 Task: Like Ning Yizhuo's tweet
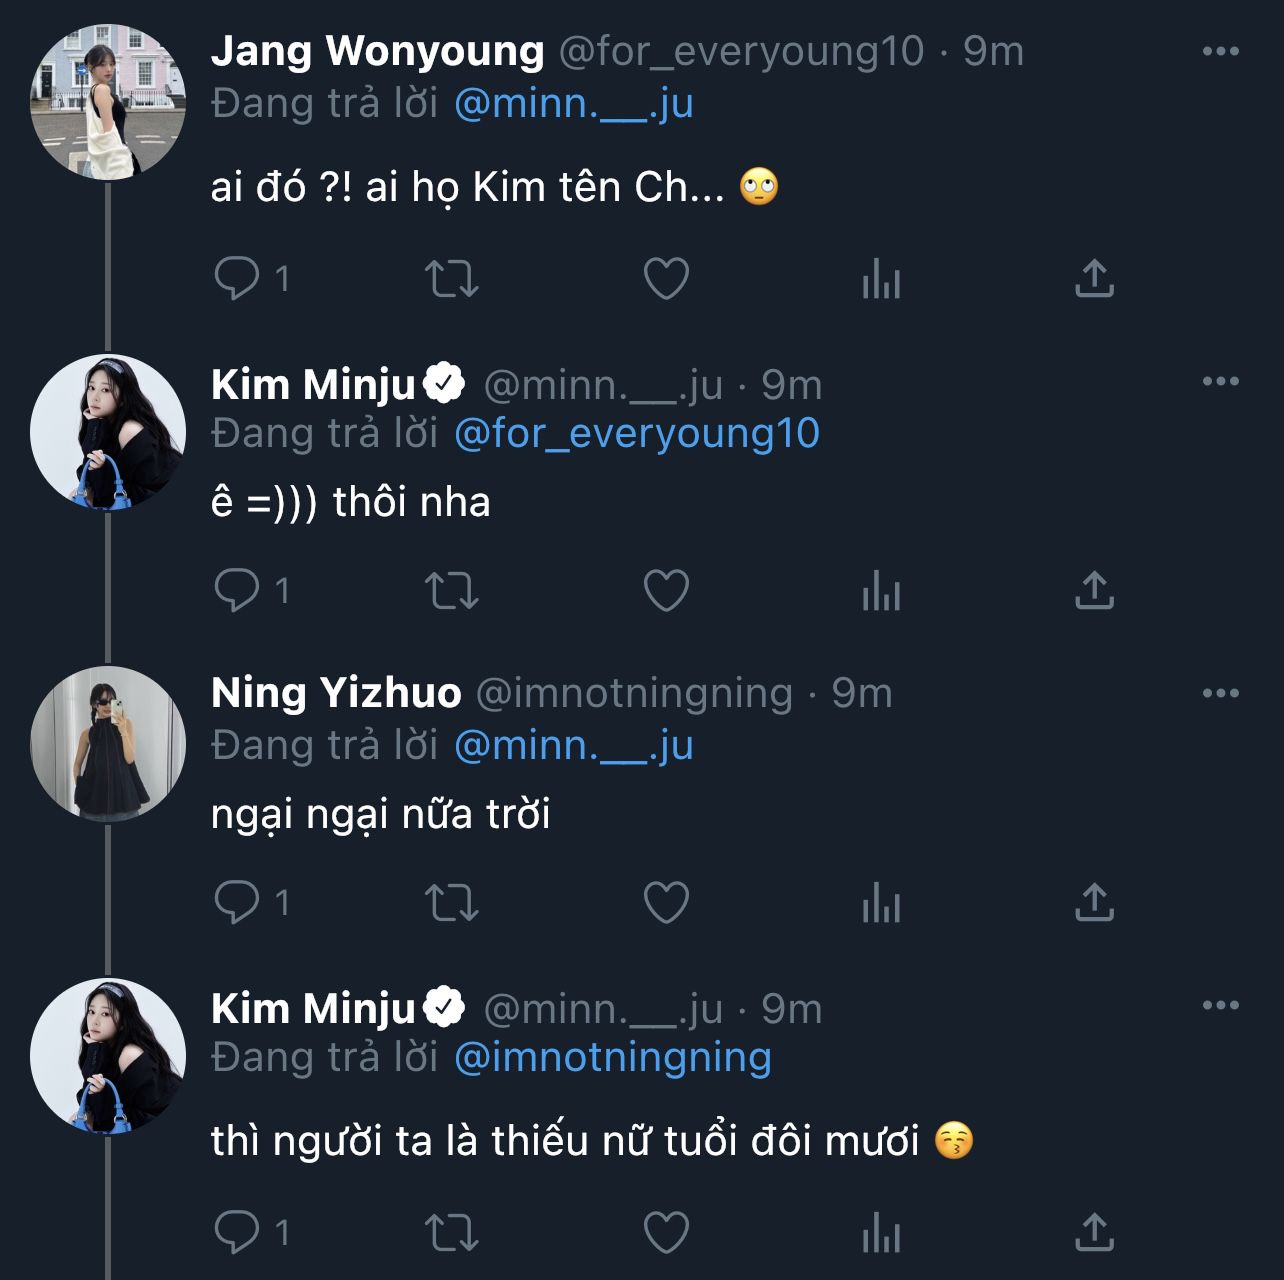666,903
